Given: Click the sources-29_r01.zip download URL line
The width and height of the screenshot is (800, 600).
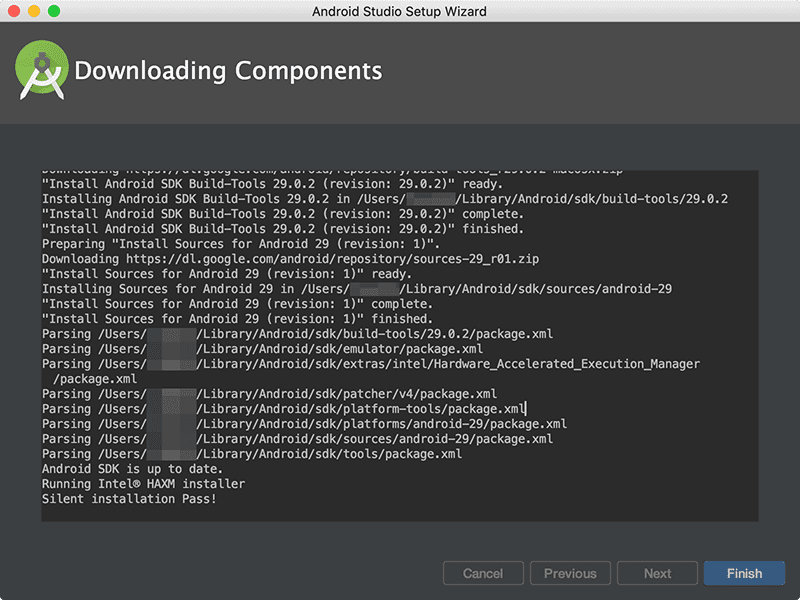Looking at the screenshot, I should [290, 259].
